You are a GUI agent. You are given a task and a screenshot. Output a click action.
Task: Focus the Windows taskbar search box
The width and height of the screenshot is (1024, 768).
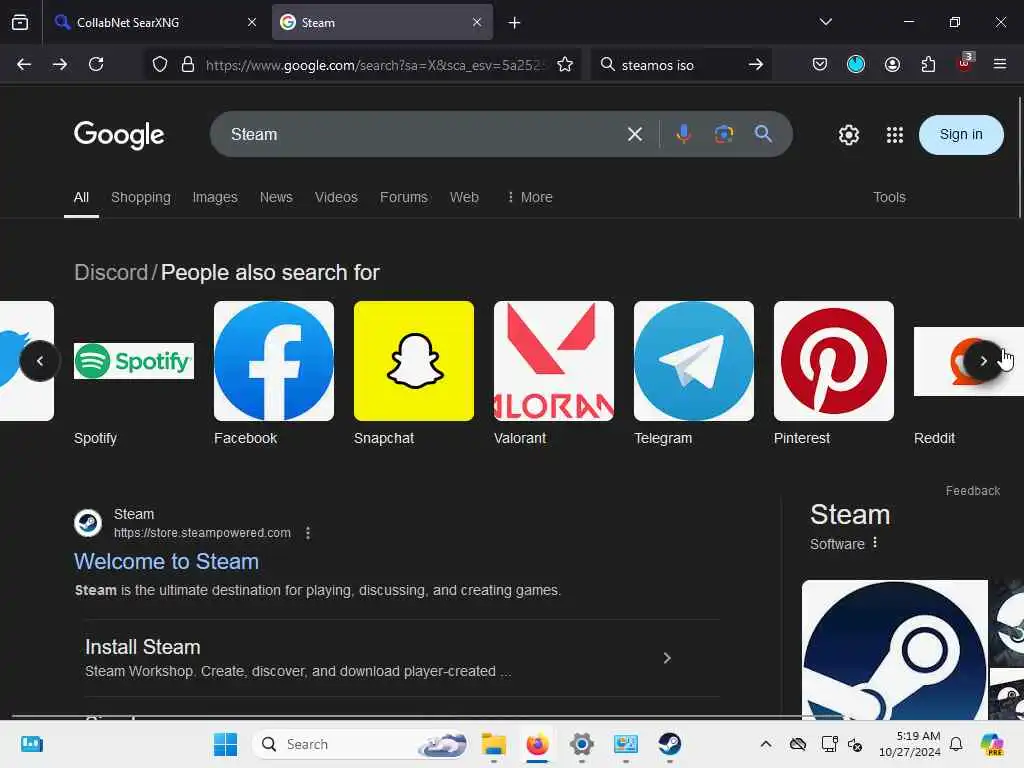click(x=360, y=744)
